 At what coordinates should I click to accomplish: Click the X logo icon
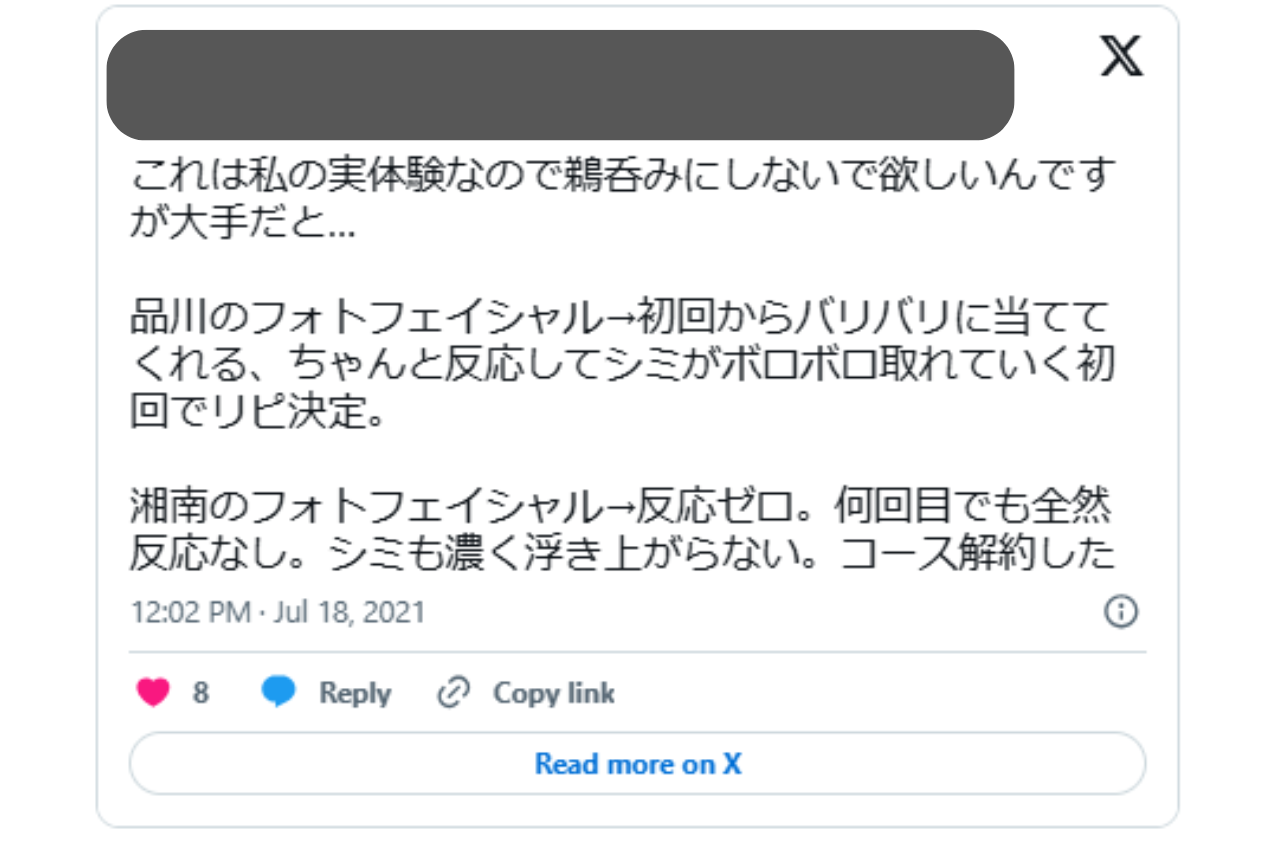(1121, 56)
